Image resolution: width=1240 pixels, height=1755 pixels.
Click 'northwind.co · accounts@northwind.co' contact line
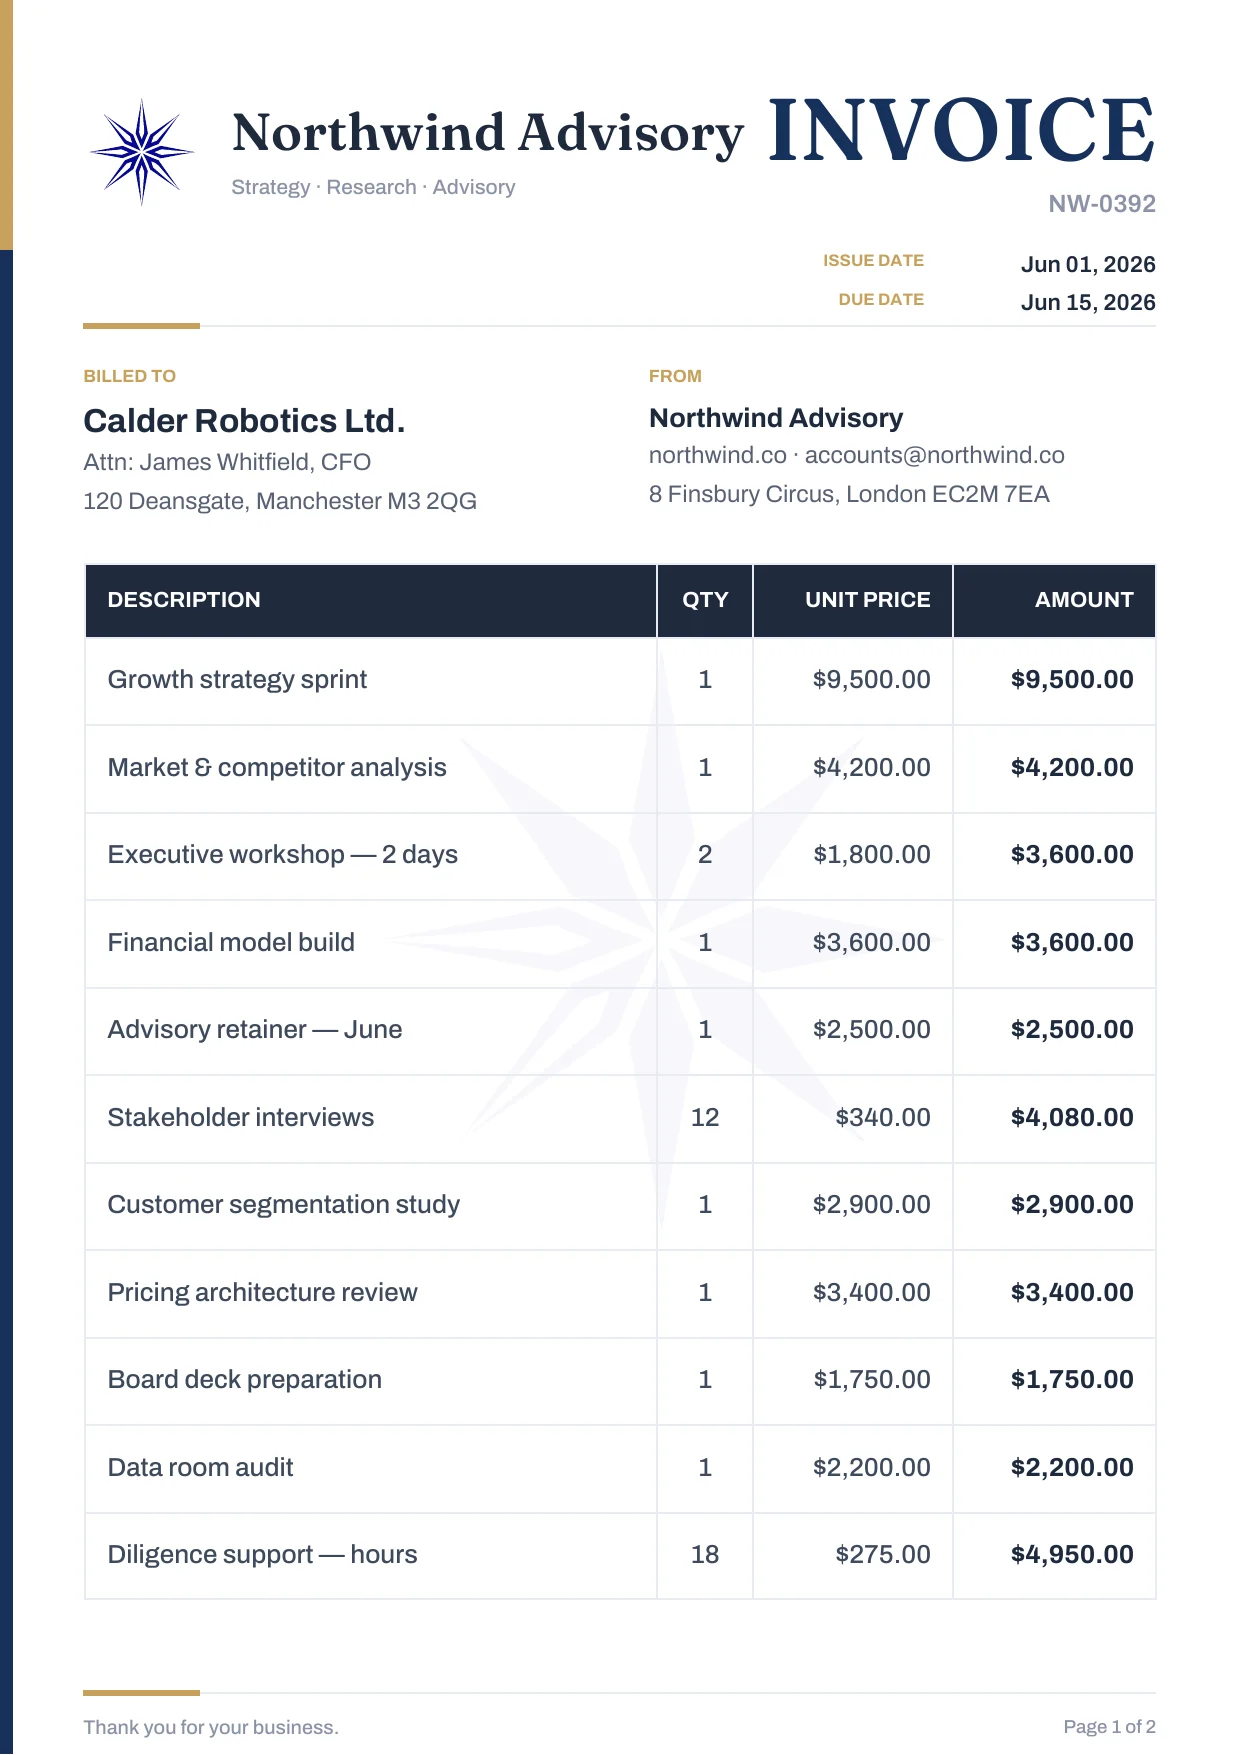857,455
